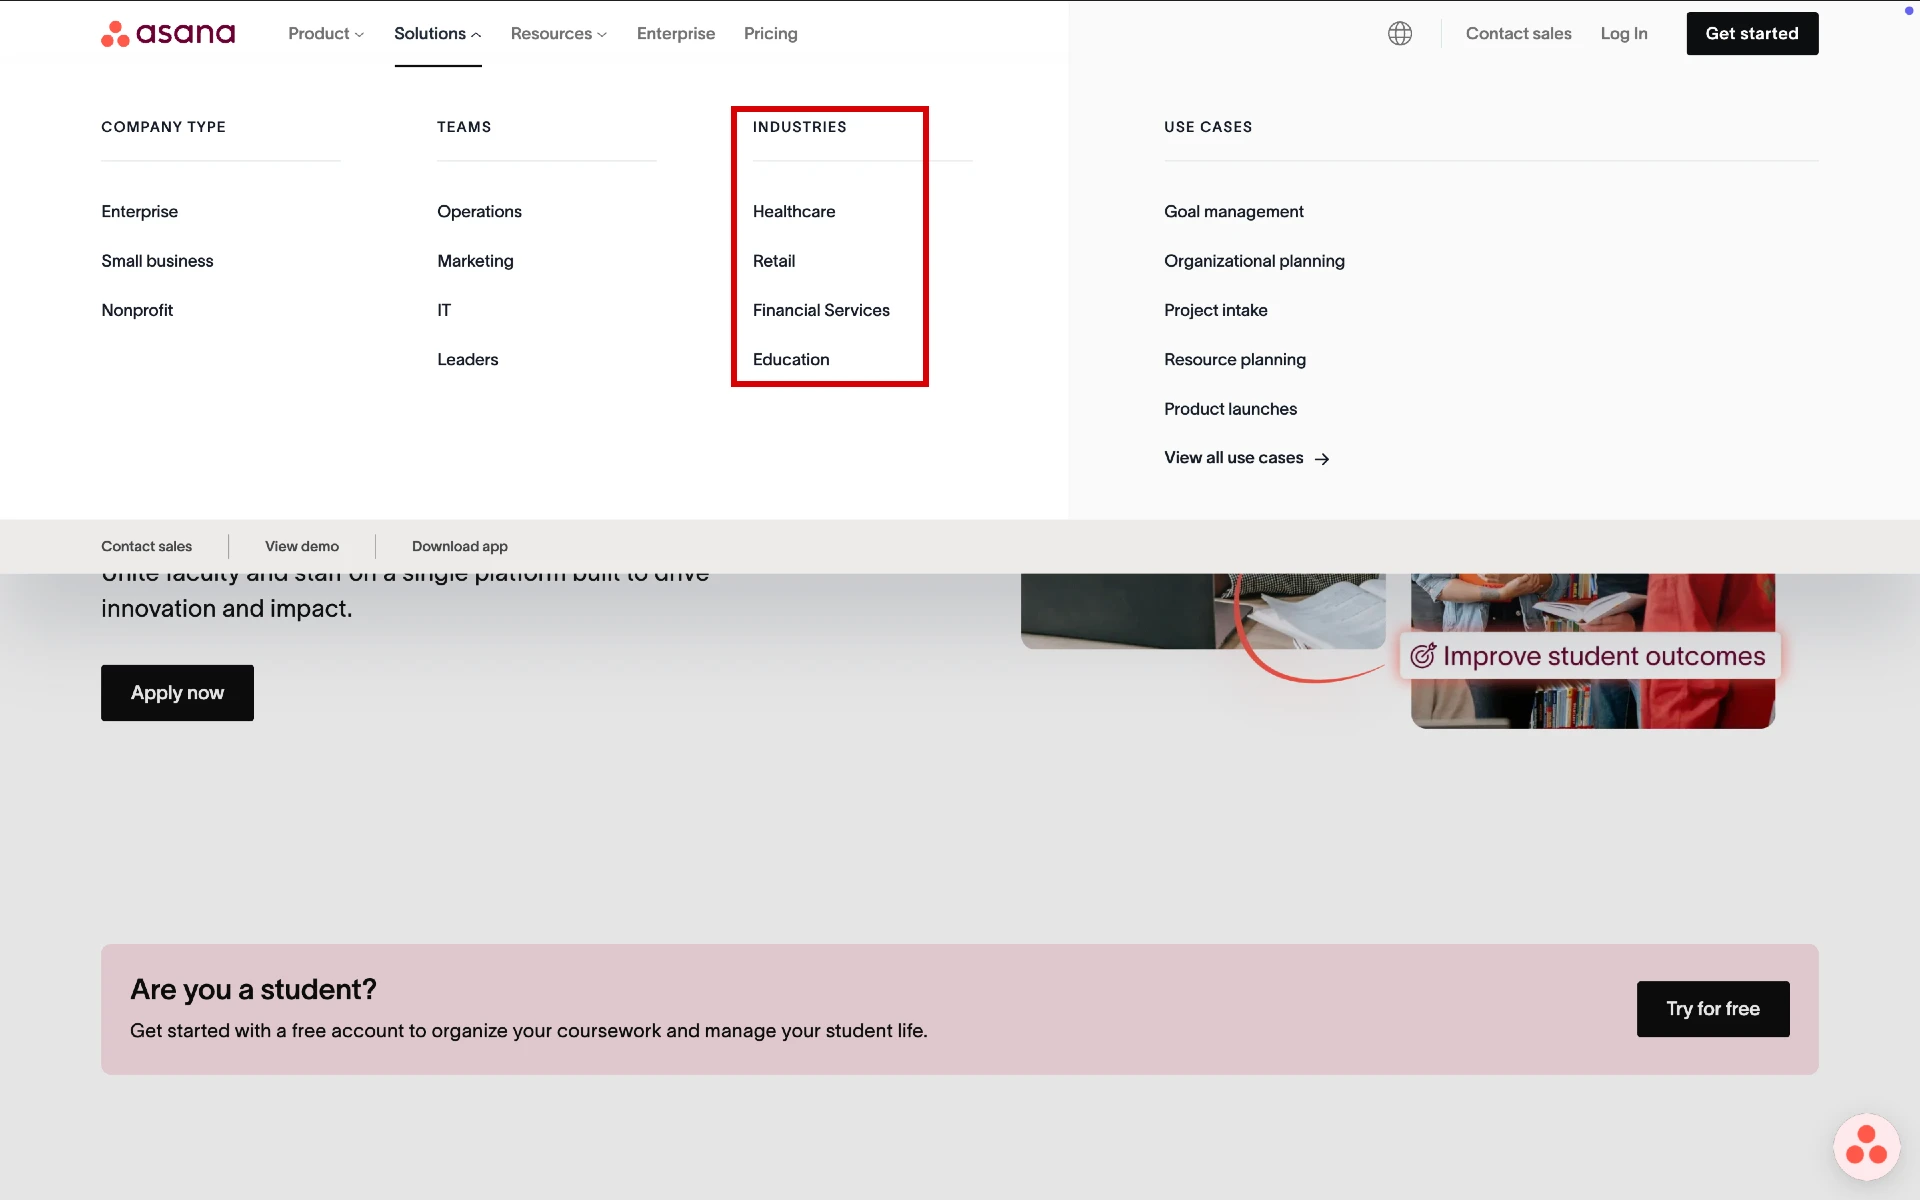Image resolution: width=1920 pixels, height=1200 pixels.
Task: Open Goal management use case
Action: [1233, 211]
